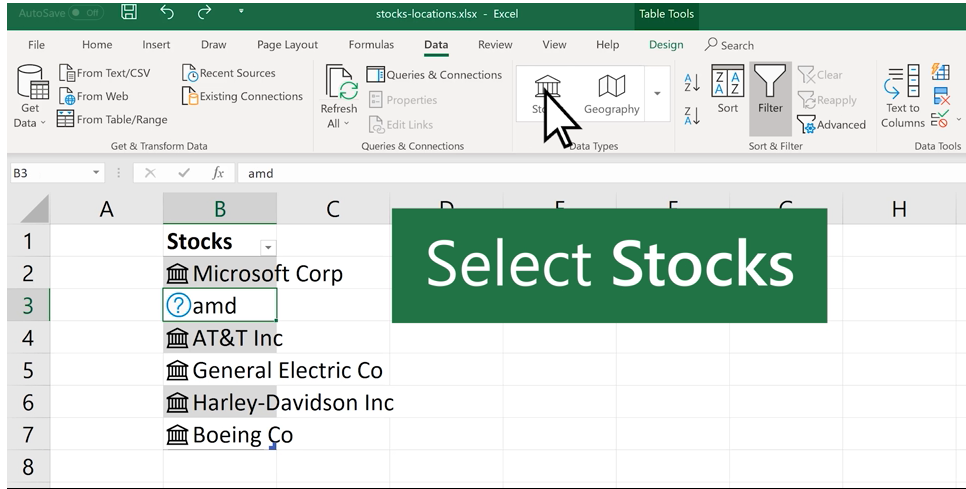966x489 pixels.
Task: Open Queries & Connections pane
Action: [x=435, y=75]
